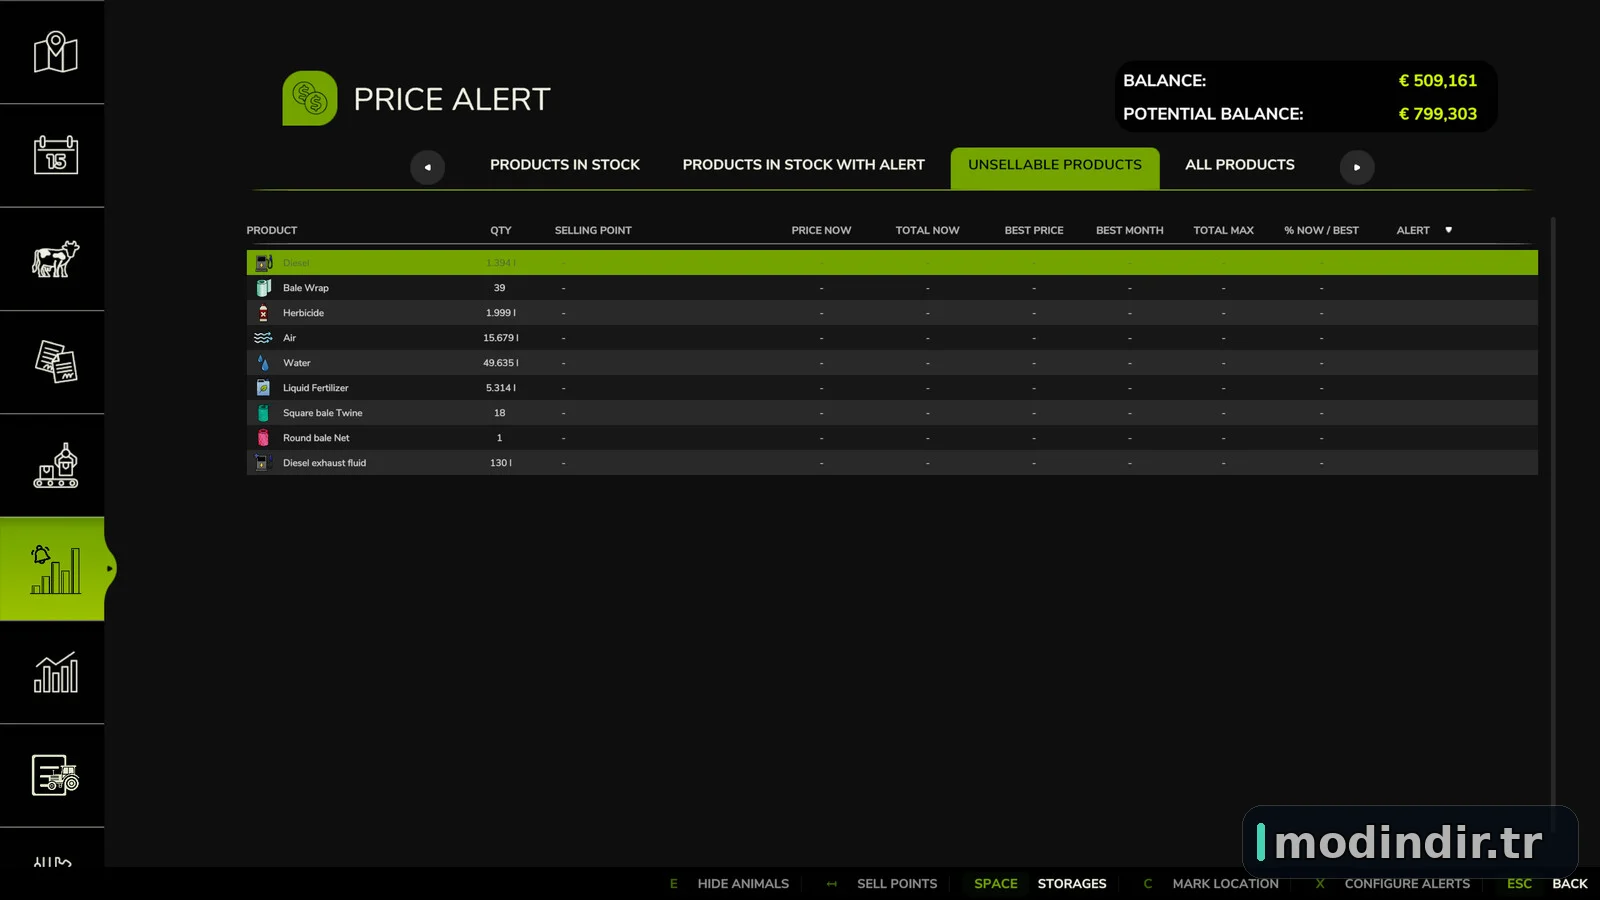Go to next tab with right arrow
This screenshot has width=1600, height=900.
[1357, 167]
